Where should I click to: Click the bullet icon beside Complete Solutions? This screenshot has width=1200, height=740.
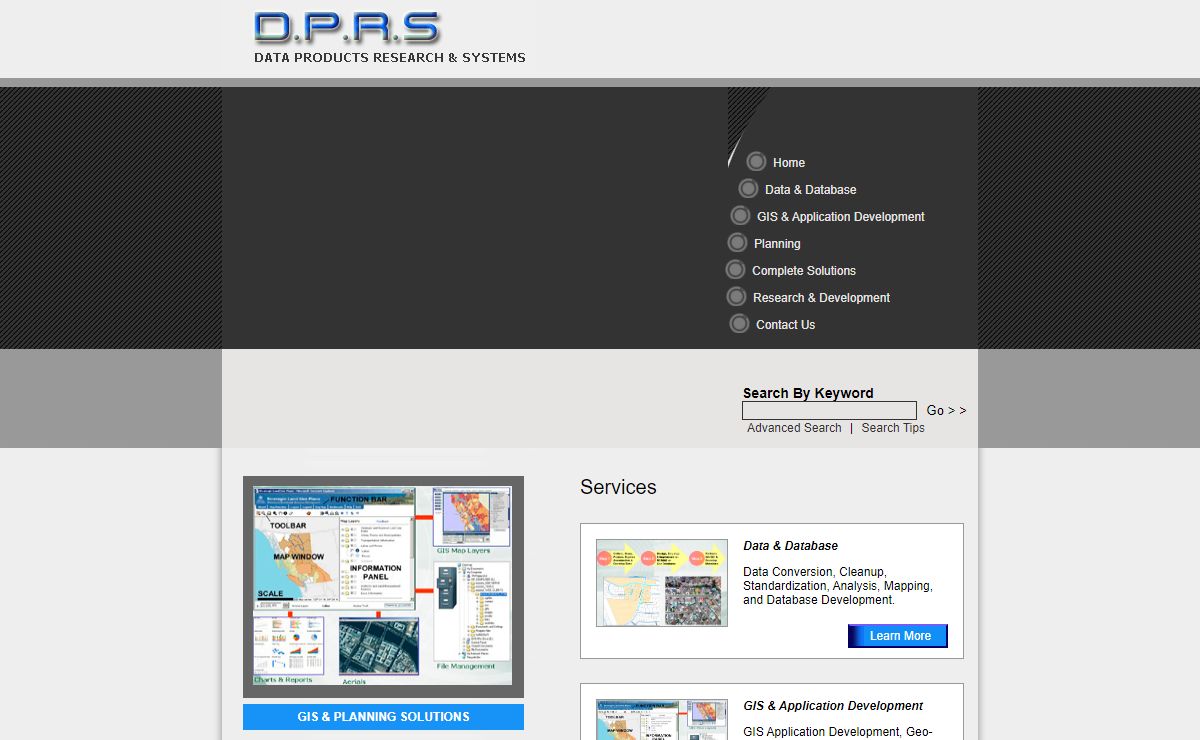pyautogui.click(x=735, y=270)
